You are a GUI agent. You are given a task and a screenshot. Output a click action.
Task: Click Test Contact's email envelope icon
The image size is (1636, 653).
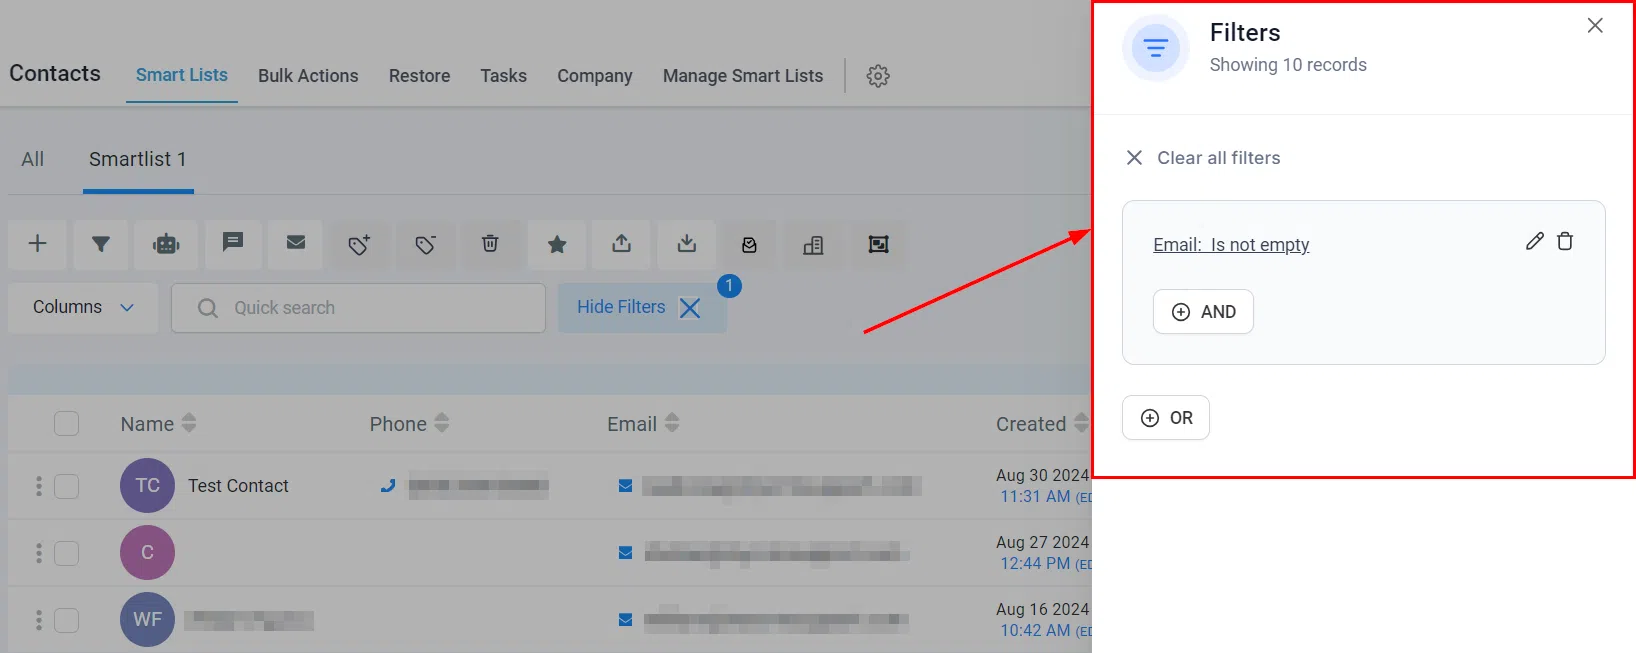(x=625, y=486)
